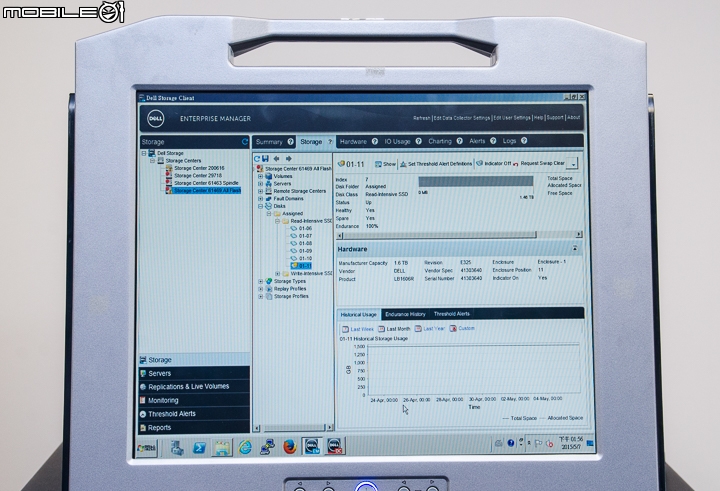Click Refresh link in header
This screenshot has width=720, height=491.
(422, 118)
